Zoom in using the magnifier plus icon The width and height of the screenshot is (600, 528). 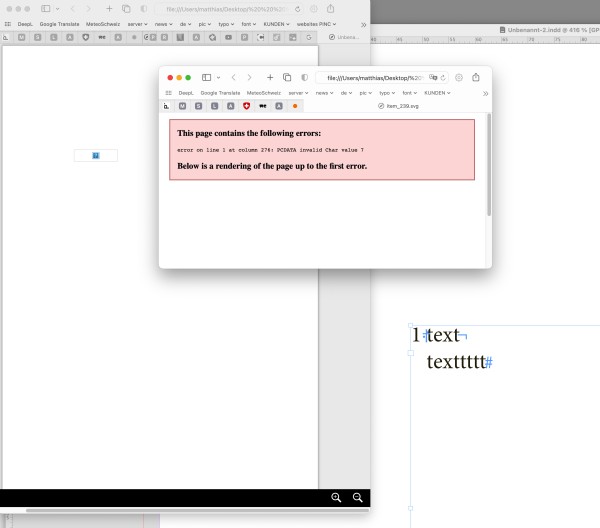(336, 497)
